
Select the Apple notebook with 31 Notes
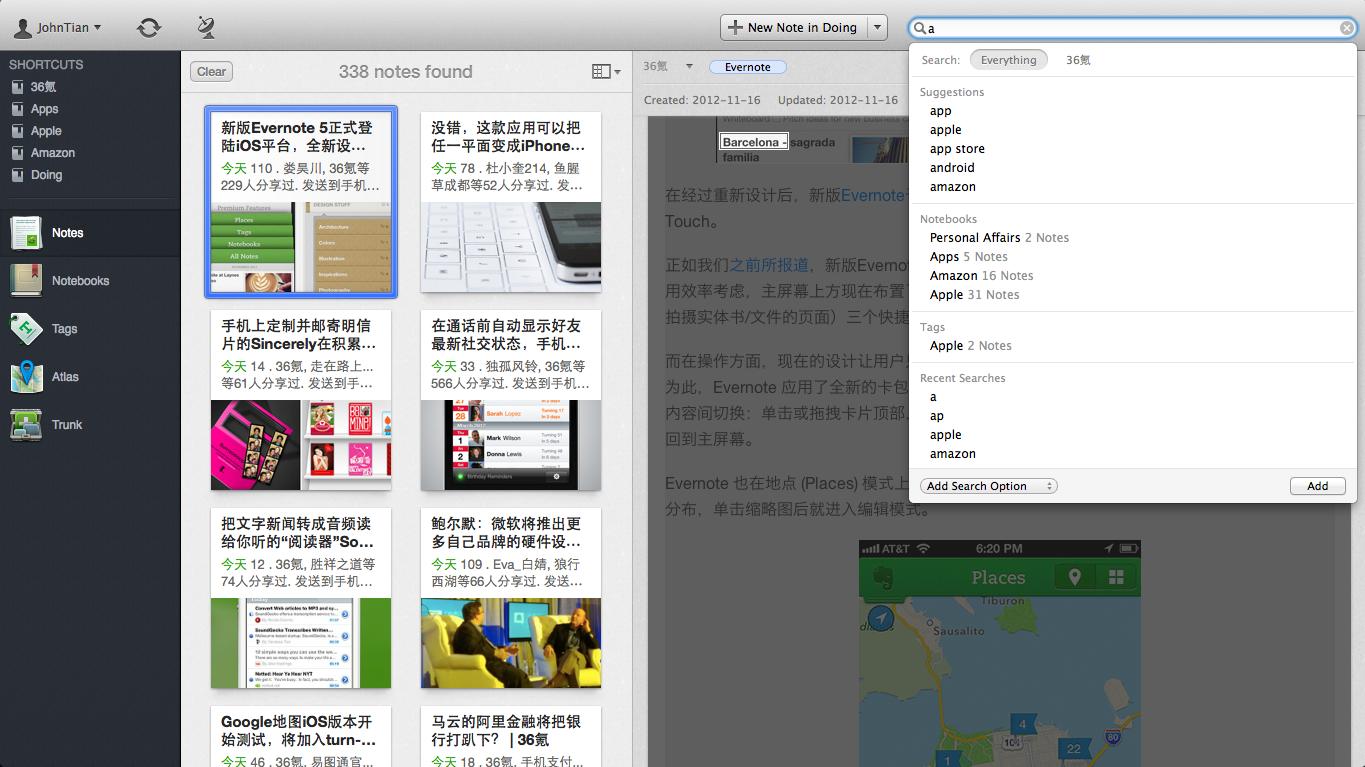974,295
